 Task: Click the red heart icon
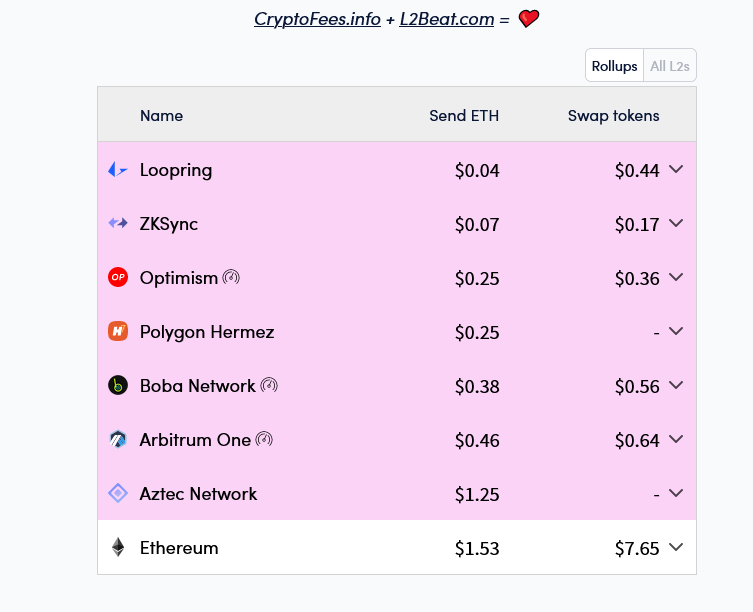coord(529,19)
